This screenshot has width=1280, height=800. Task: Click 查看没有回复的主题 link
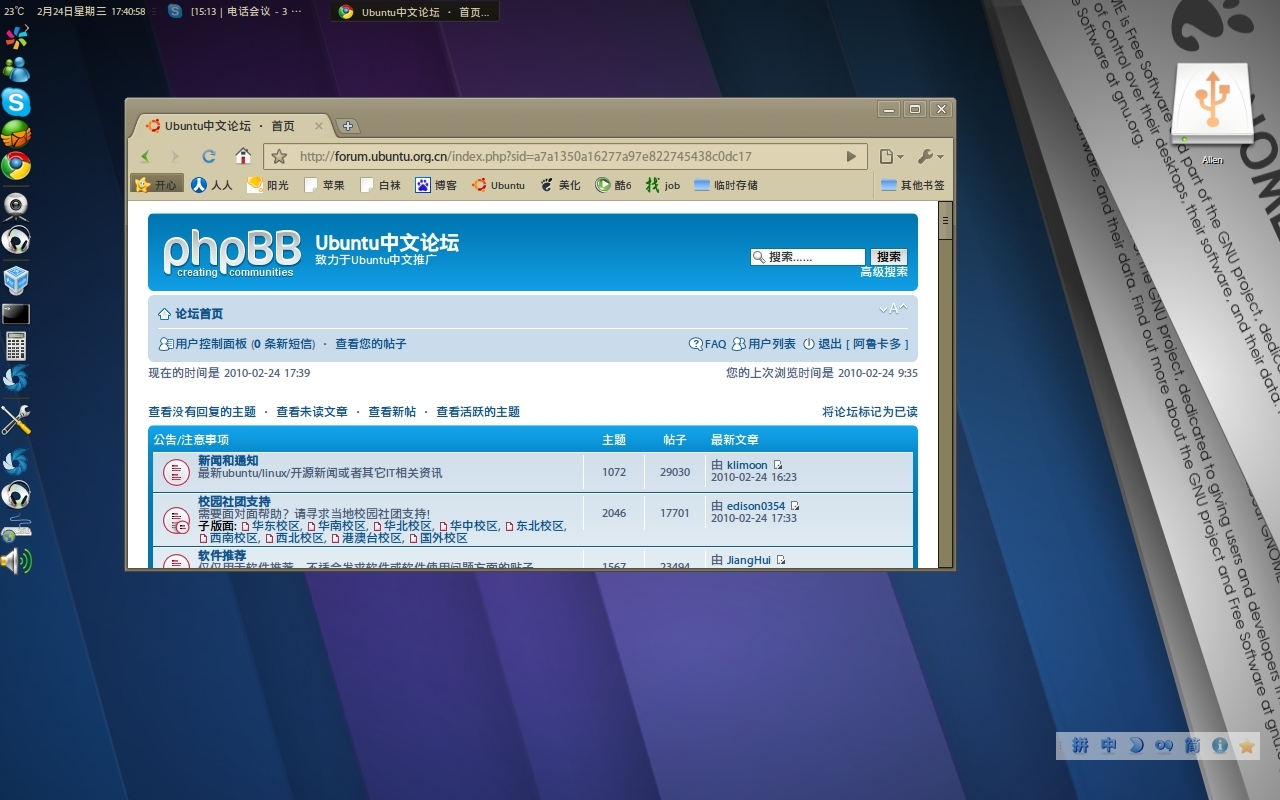pos(202,412)
